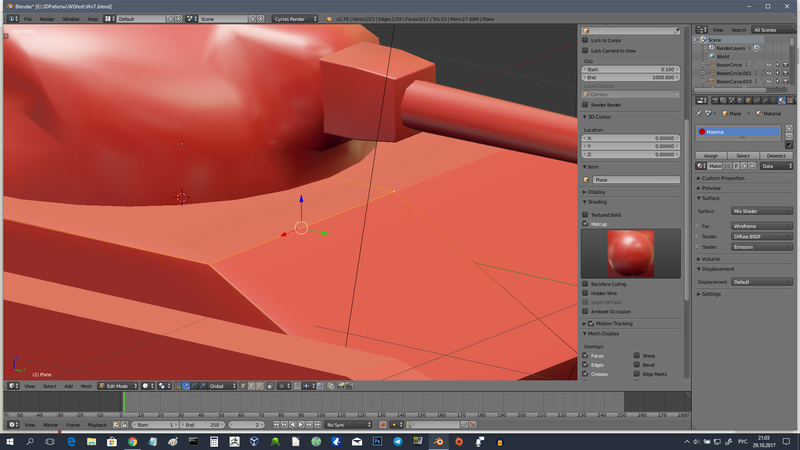Open the Mesh menu in 3D view header
This screenshot has height=450, width=800.
[86, 386]
